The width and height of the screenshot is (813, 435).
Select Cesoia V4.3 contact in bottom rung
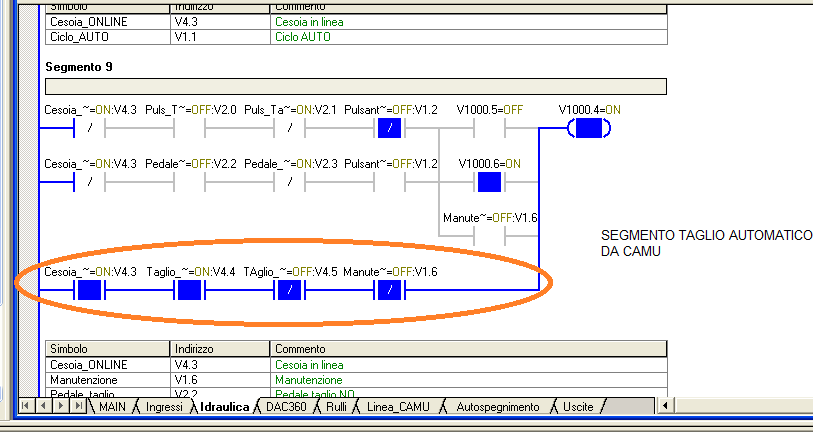click(x=89, y=290)
